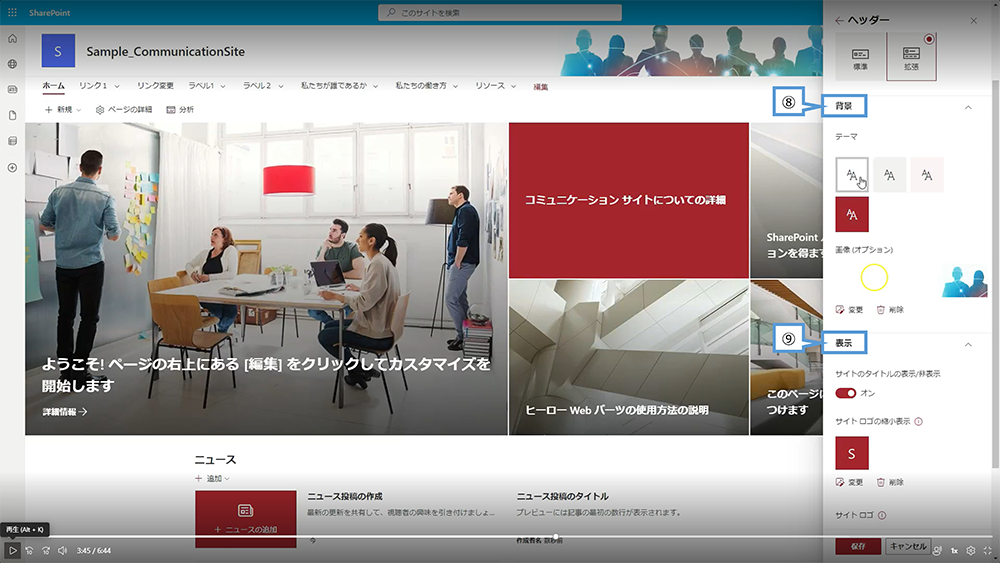Click the plus create icon in left rail
The height and width of the screenshot is (563, 1000).
pyautogui.click(x=12, y=168)
